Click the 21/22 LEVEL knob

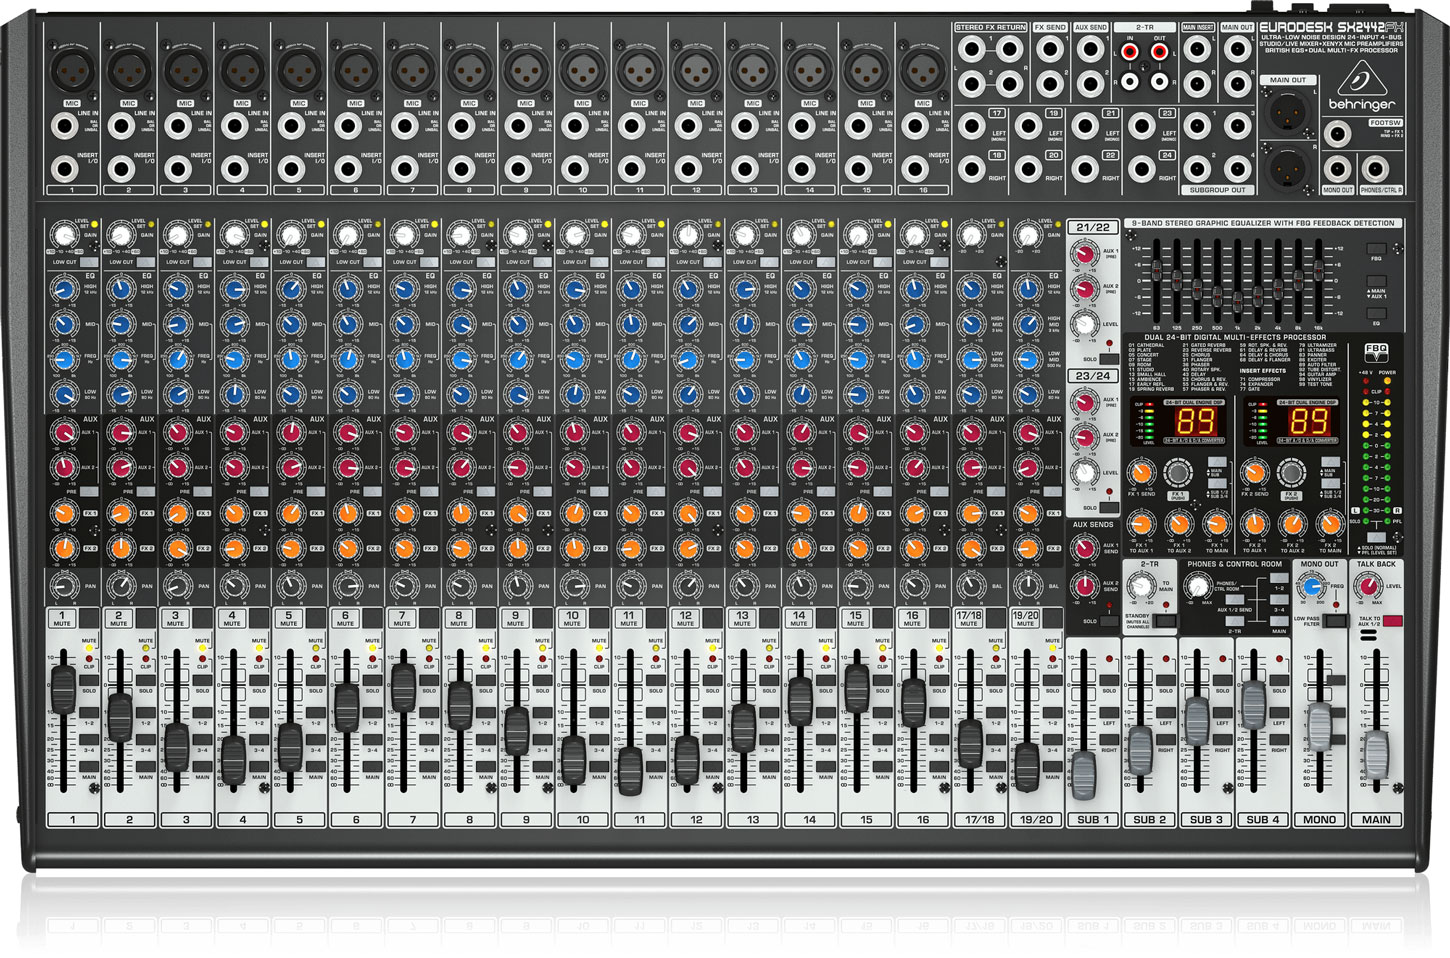[x=1084, y=324]
